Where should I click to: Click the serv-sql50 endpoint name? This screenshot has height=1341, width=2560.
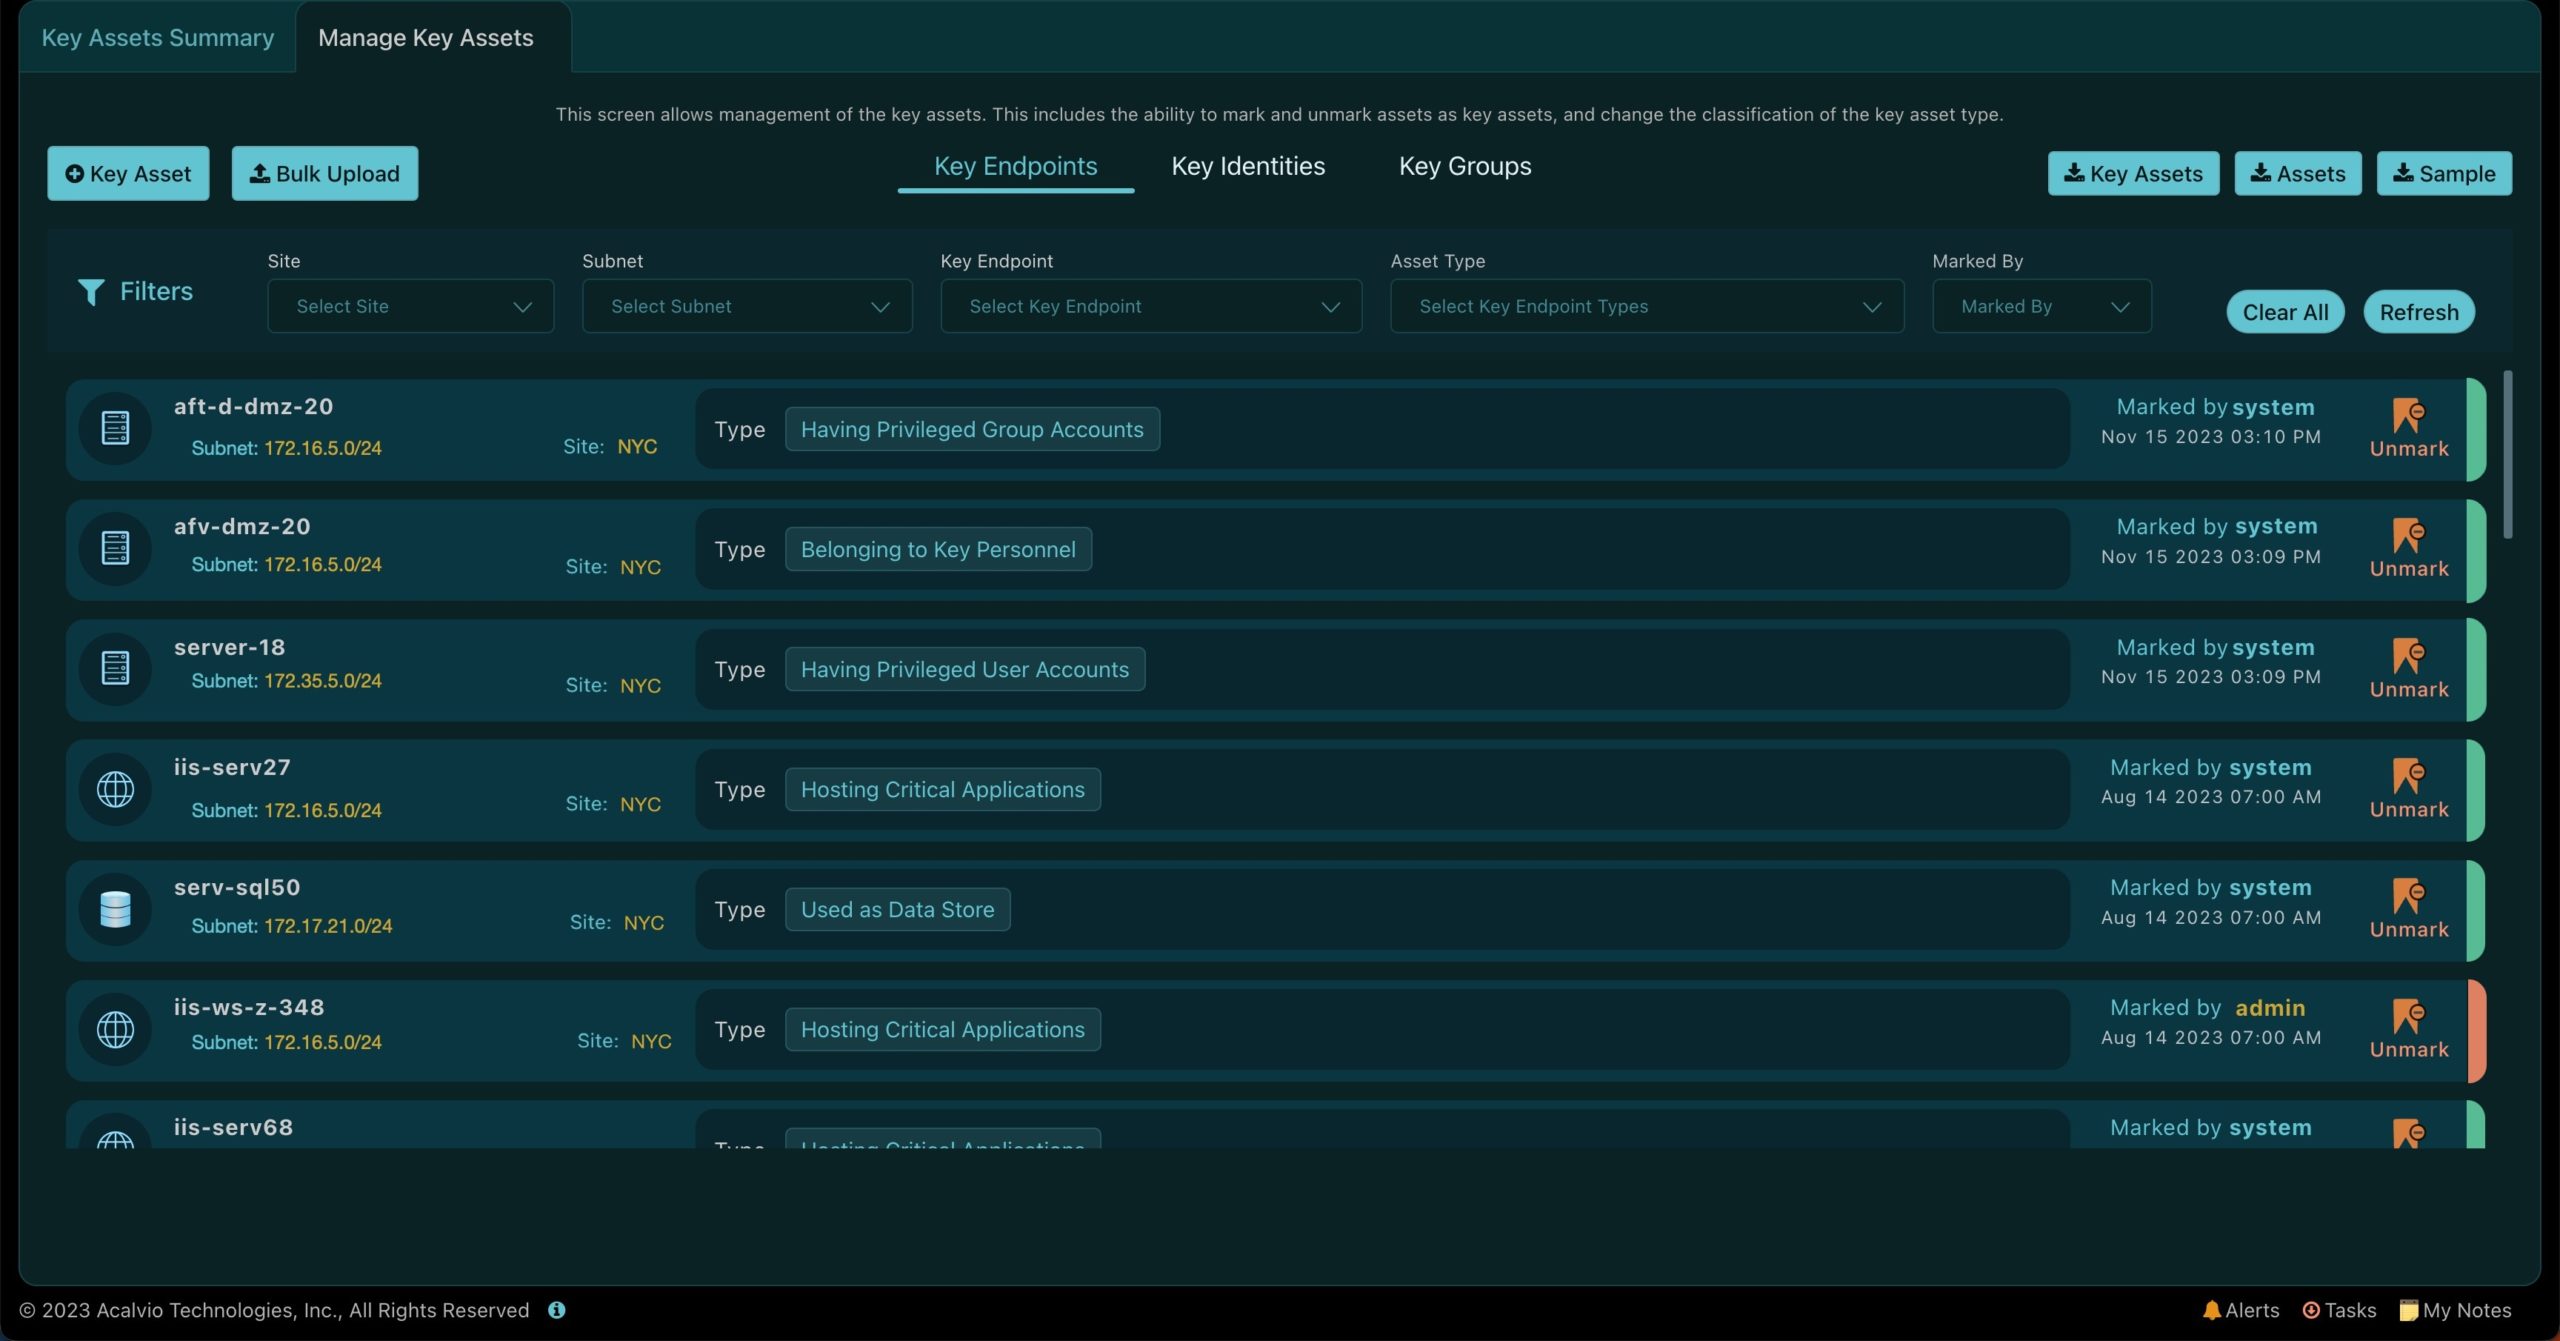pyautogui.click(x=237, y=887)
